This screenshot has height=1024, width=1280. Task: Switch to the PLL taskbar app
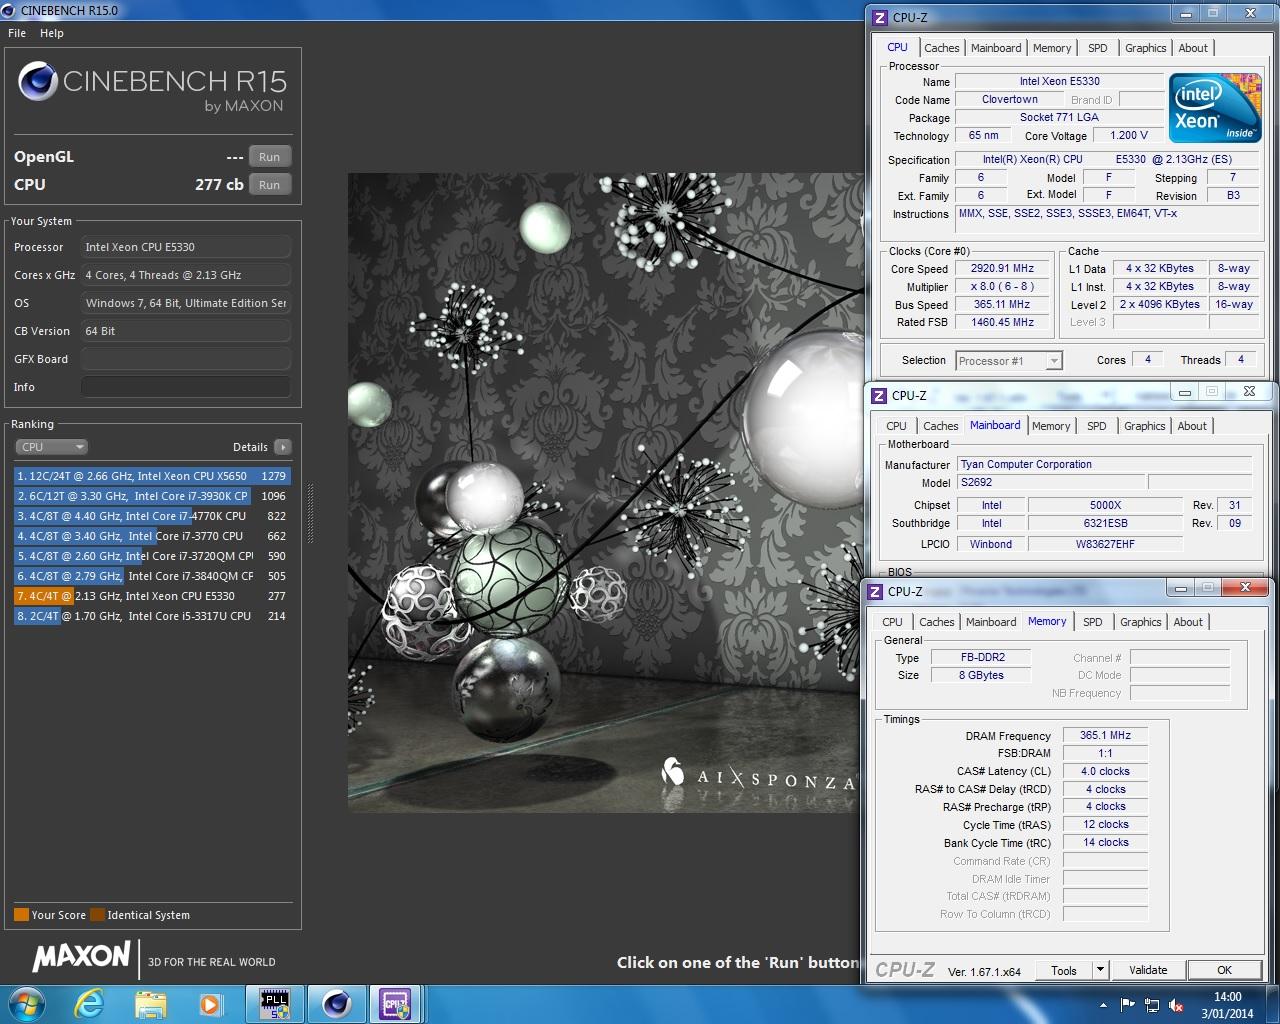tap(274, 1004)
